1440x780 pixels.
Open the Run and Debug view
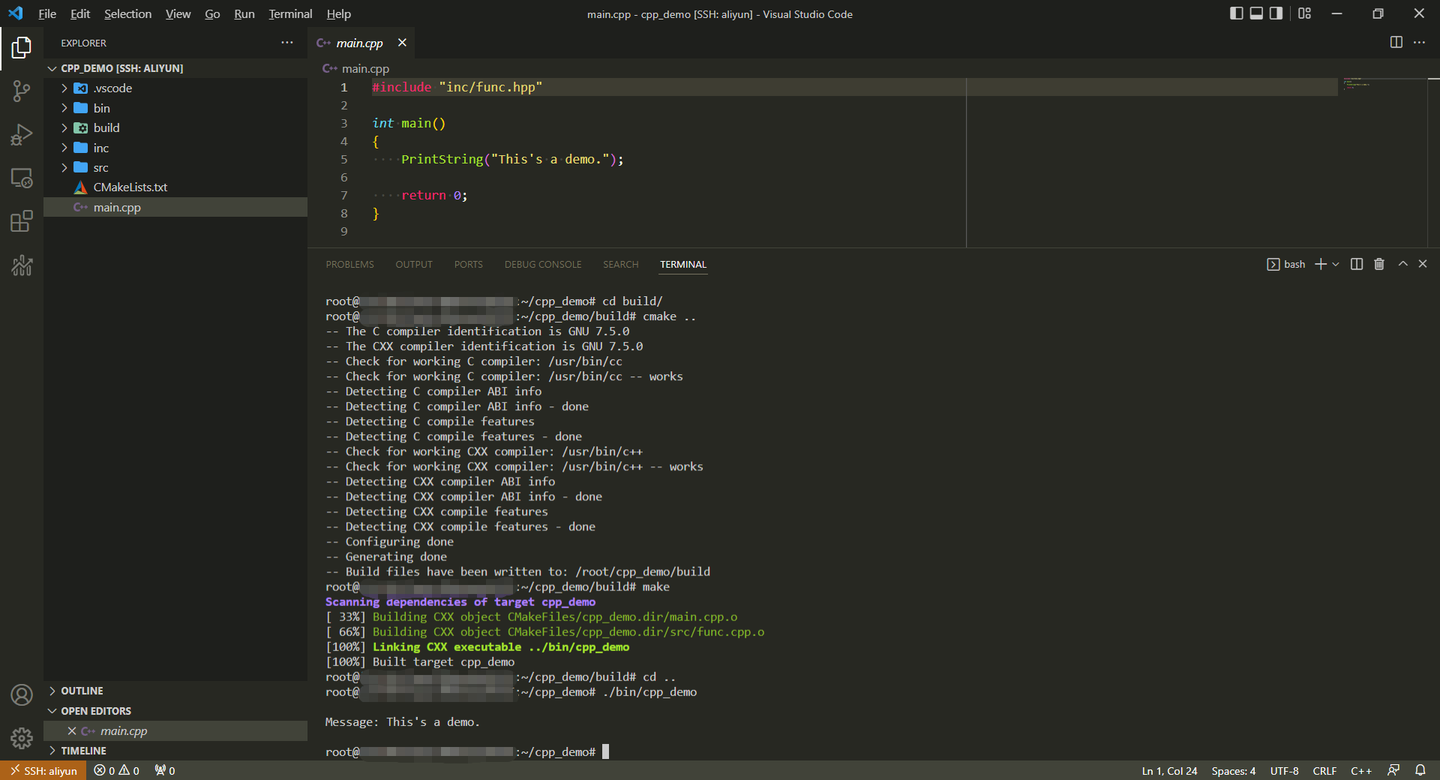[21, 134]
